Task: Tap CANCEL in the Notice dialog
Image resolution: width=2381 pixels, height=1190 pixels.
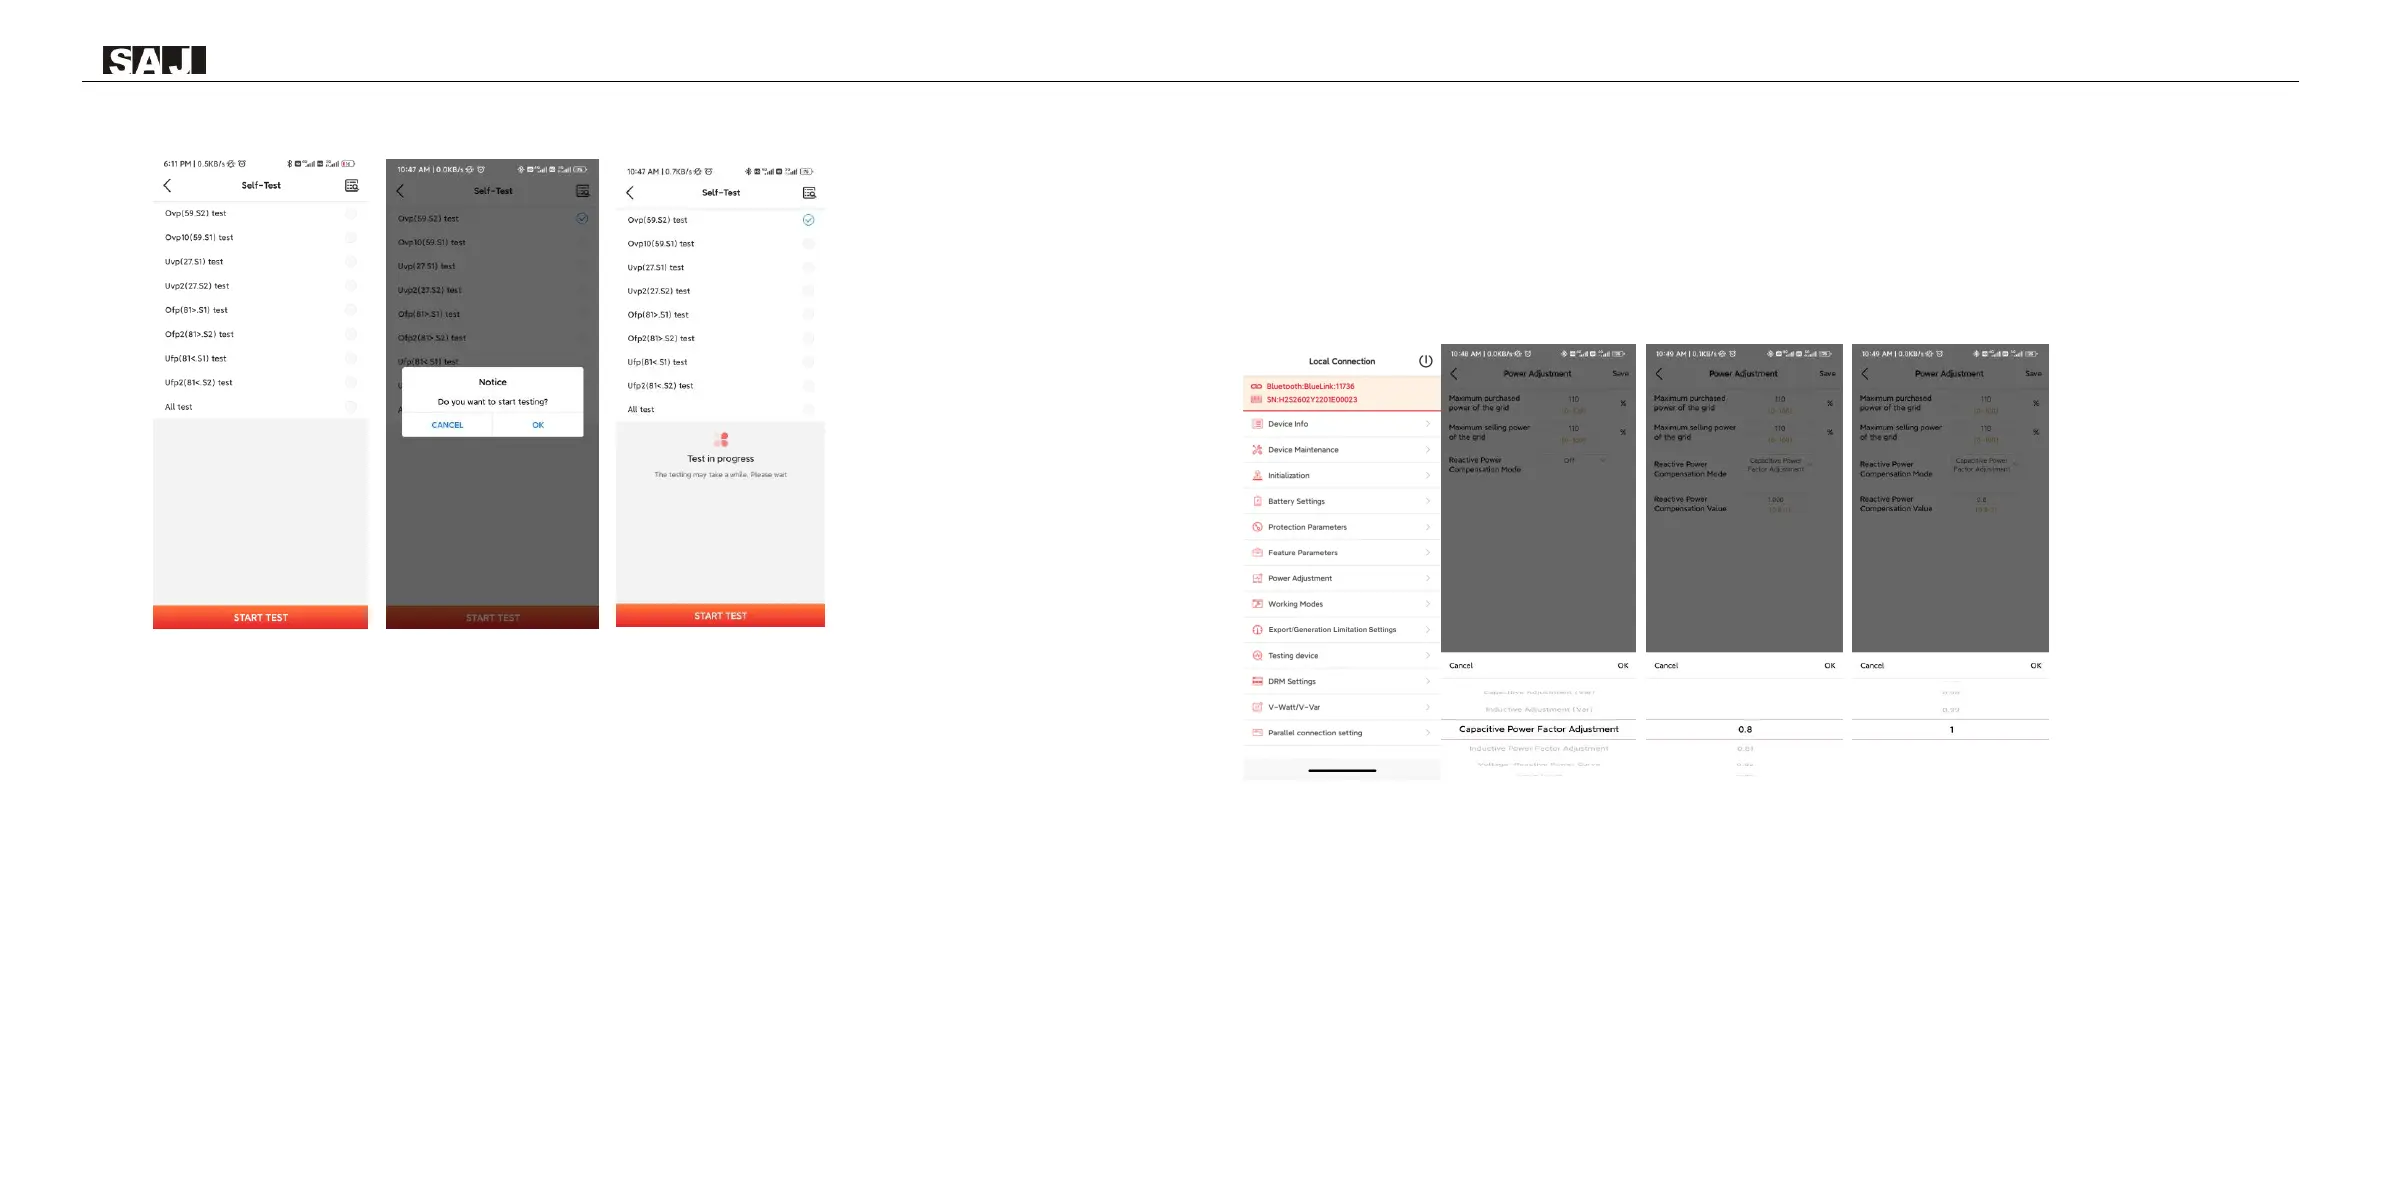Action: click(x=447, y=425)
